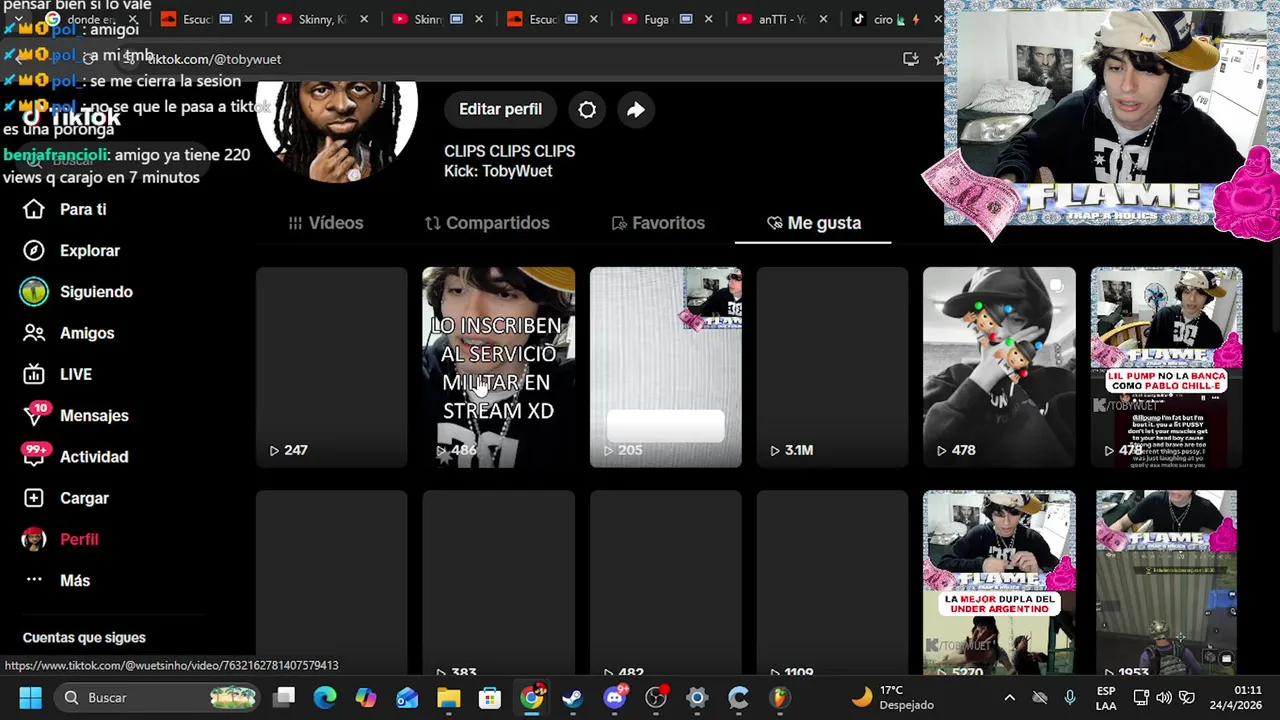Click the 'CLIPS CLIPS CLIPS' bio line
The height and width of the screenshot is (720, 1280).
pyautogui.click(x=509, y=151)
